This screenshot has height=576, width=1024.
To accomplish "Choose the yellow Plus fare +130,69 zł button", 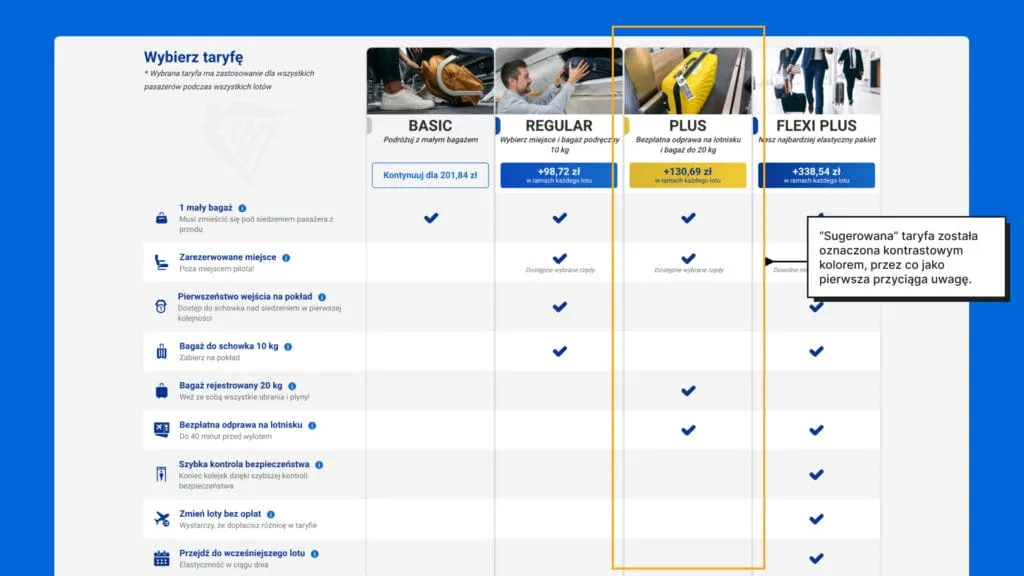I will click(688, 175).
